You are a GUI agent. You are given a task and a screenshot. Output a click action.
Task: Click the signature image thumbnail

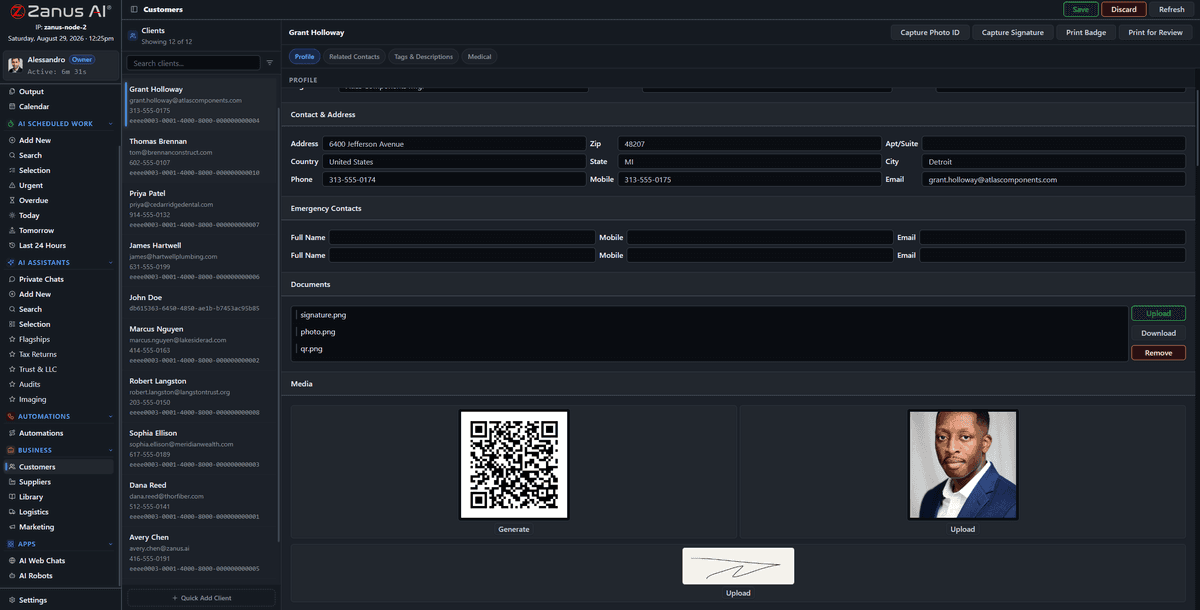tap(738, 566)
